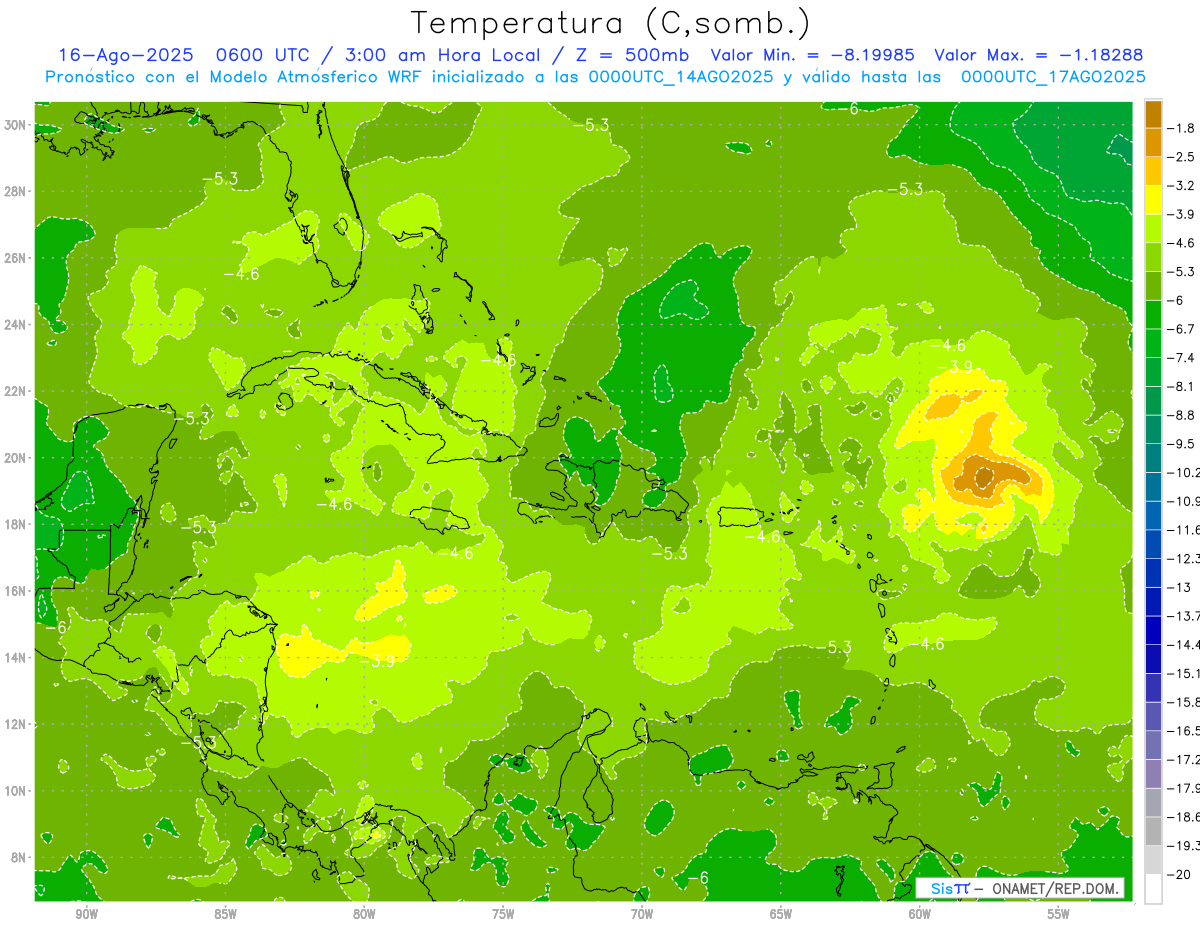Click the dark orange top colorbar swatch

[1153, 114]
